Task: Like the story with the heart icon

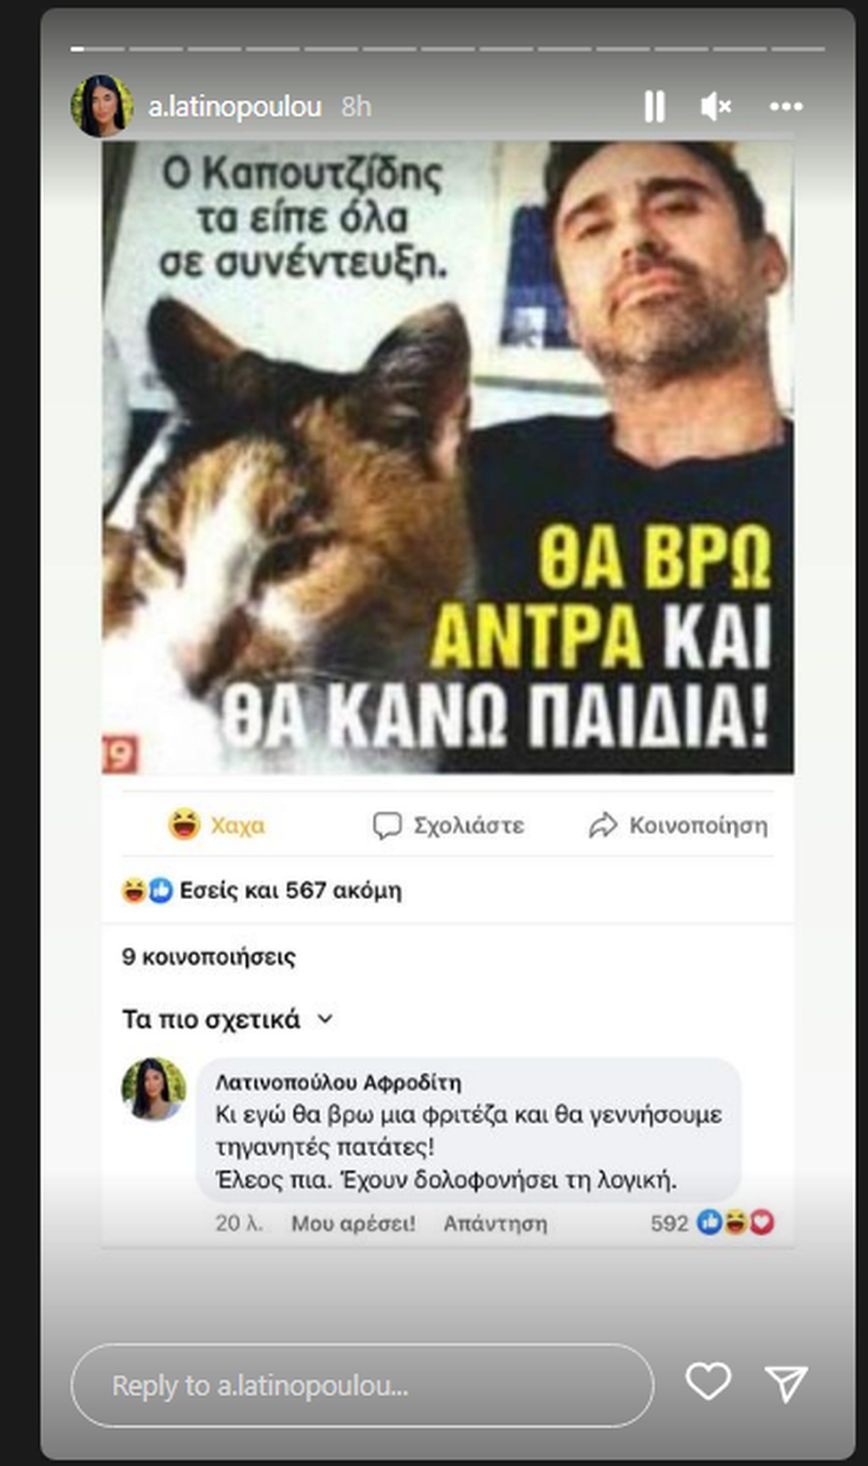Action: click(x=708, y=1382)
